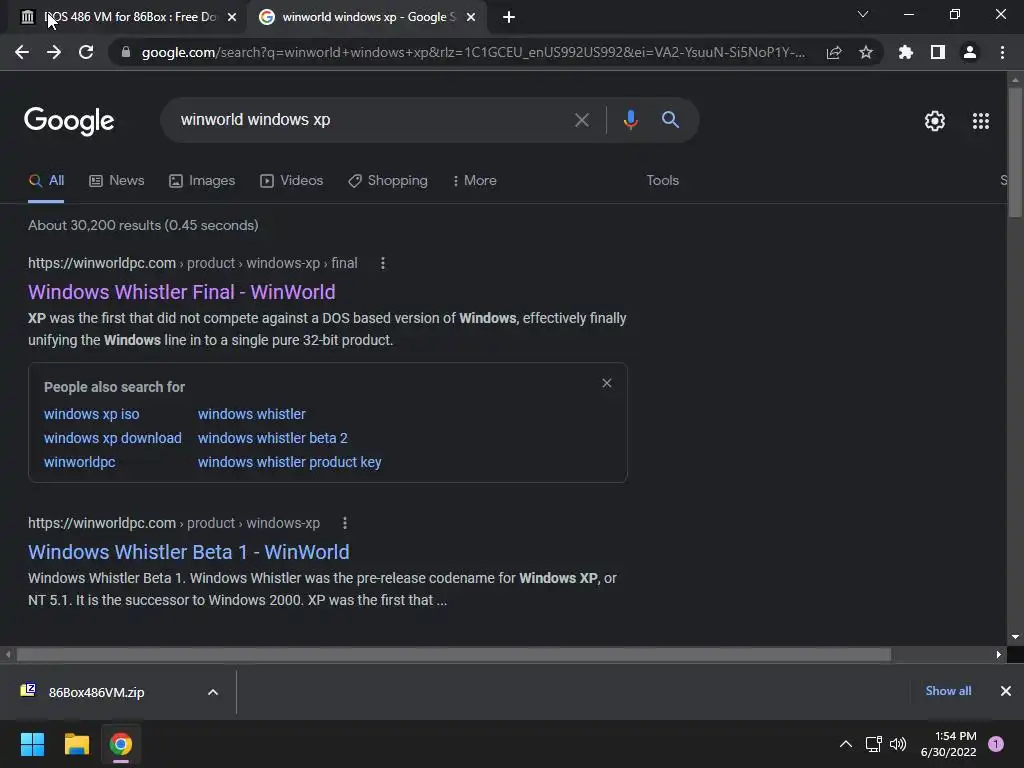1024x768 pixels.
Task: Expand options for 86Box486VM.zip download
Action: coord(213,692)
